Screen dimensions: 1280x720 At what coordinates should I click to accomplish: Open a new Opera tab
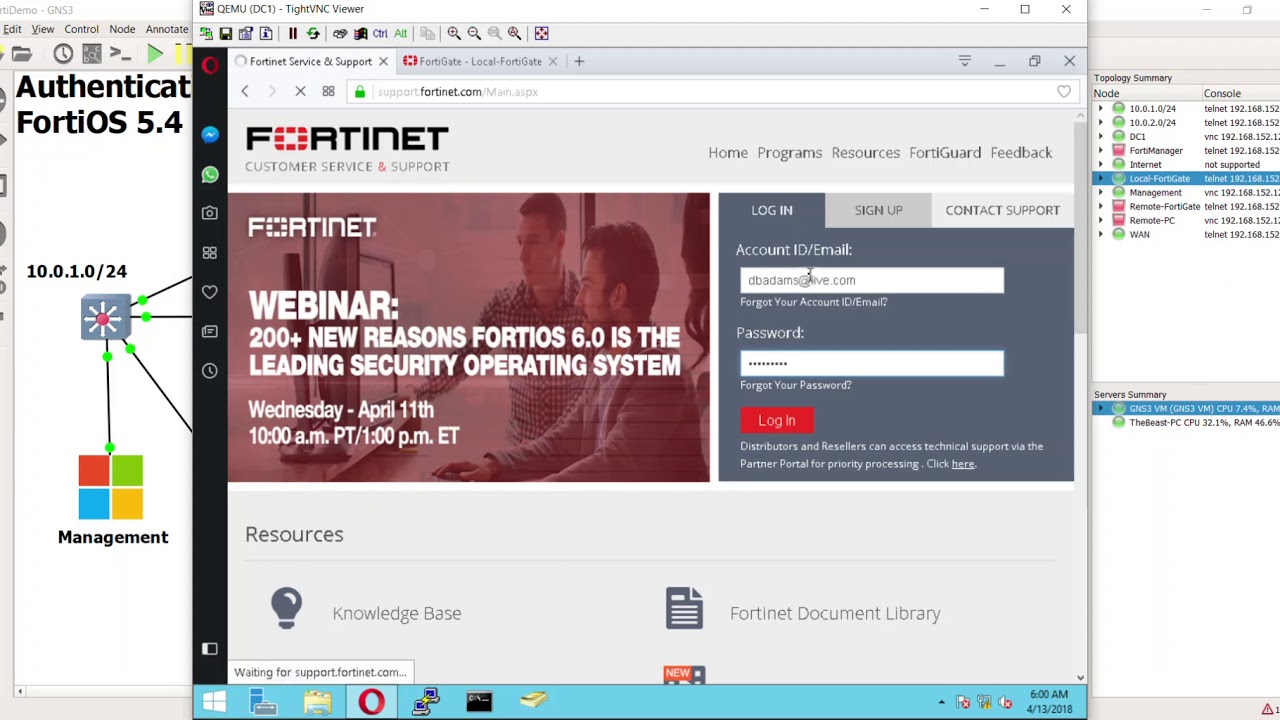[579, 61]
